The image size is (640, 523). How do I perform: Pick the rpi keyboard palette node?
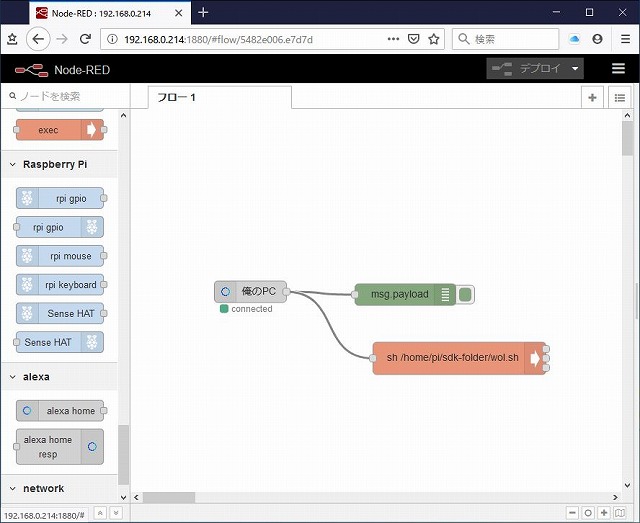pyautogui.click(x=60, y=285)
